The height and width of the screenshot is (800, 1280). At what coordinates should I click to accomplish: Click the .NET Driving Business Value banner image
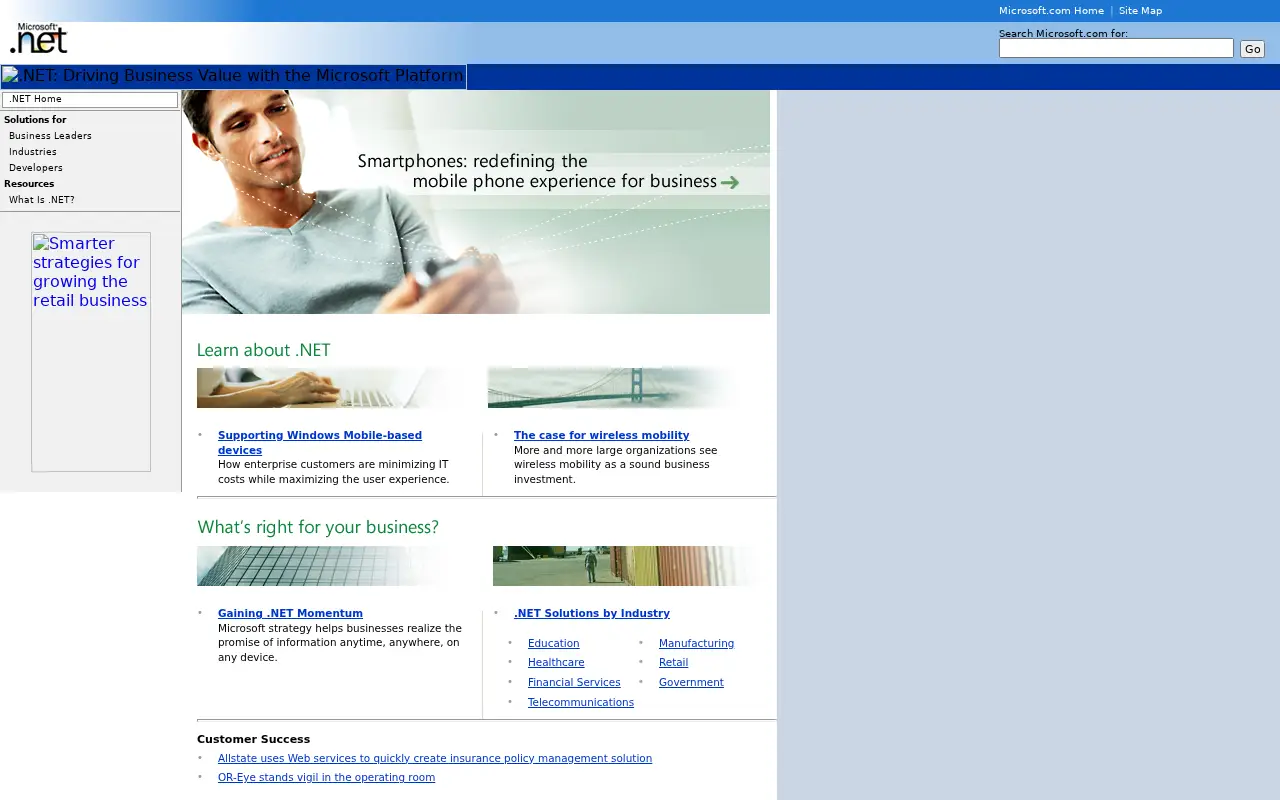pyautogui.click(x=234, y=76)
